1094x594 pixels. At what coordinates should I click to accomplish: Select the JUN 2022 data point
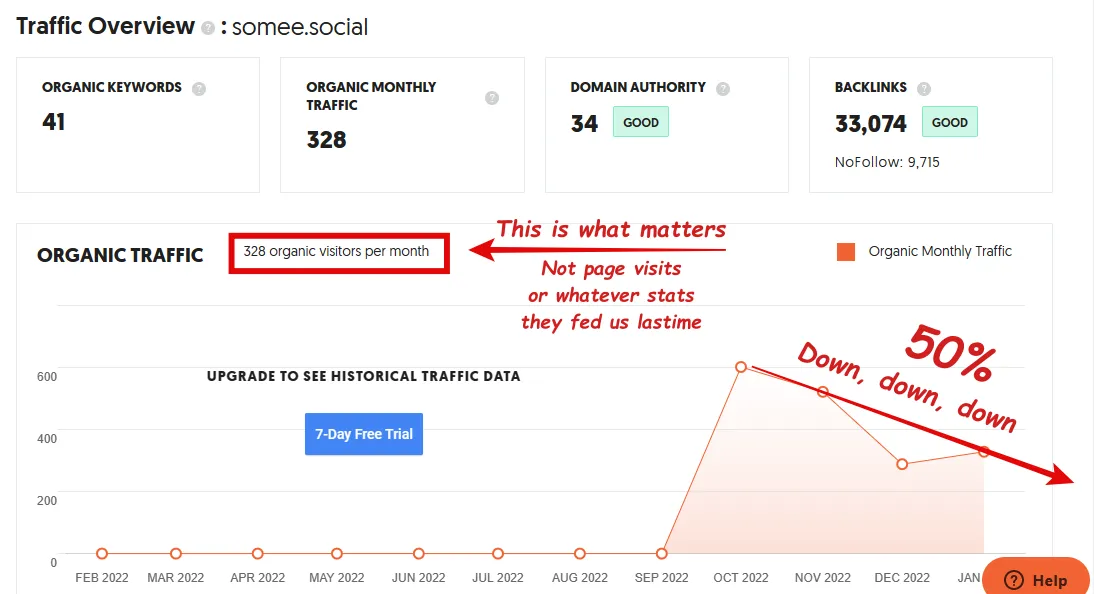[419, 553]
